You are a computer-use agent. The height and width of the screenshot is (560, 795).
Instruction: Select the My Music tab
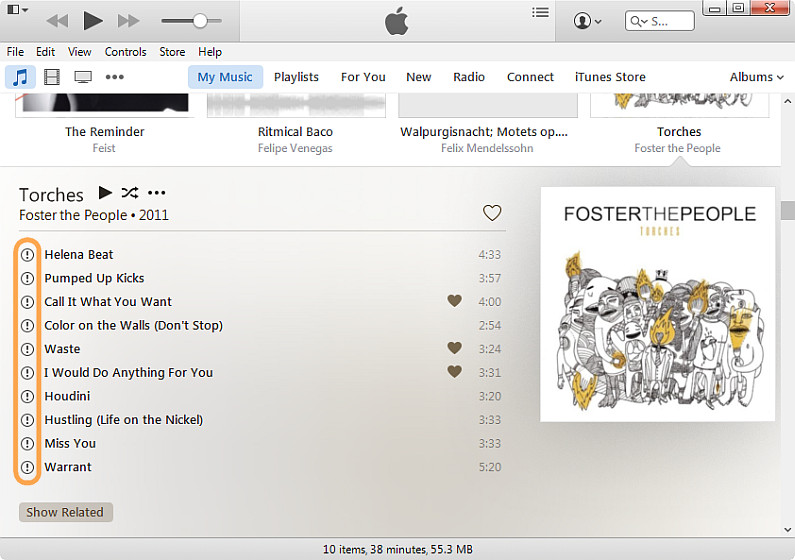(225, 77)
